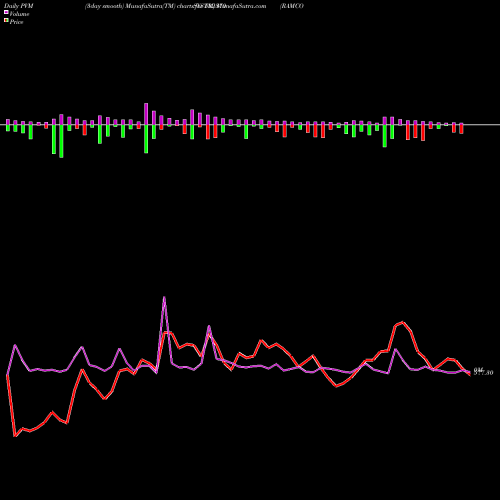Click the lowest point of red price line
Viewport: 500px width, 500px height.
pyautogui.click(x=15, y=436)
